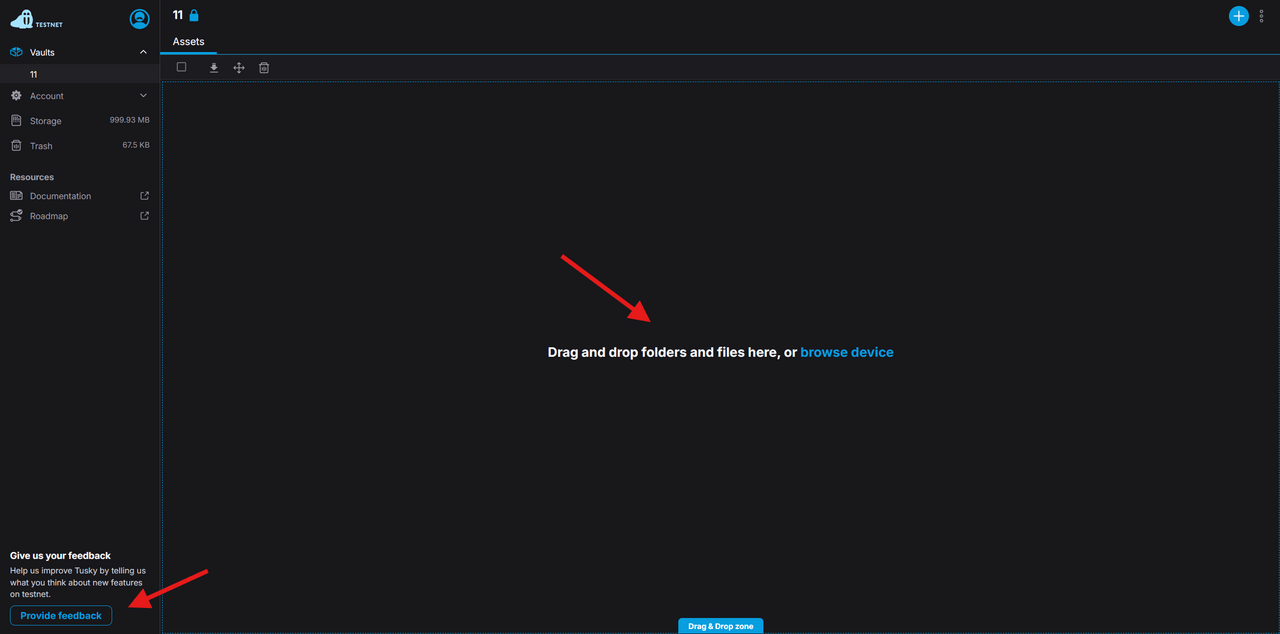Screen dimensions: 1280x634
Task: Click the Give us your feedback heading
Action: tap(60, 555)
